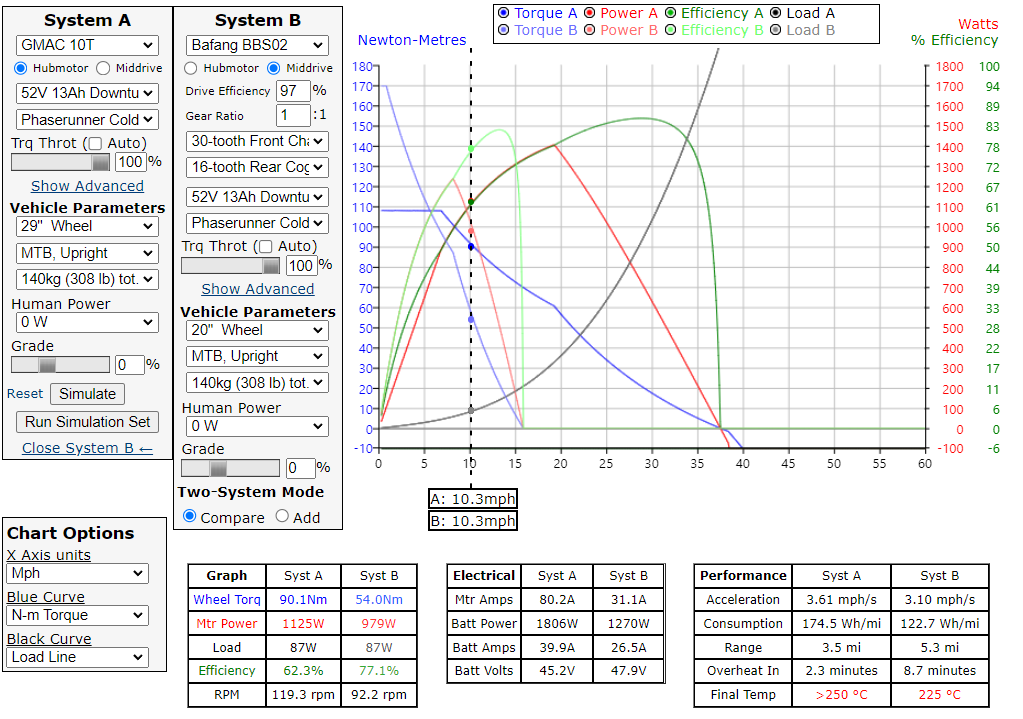Image resolution: width=1023 pixels, height=719 pixels.
Task: Click Run Simulation Set button
Action: (88, 422)
